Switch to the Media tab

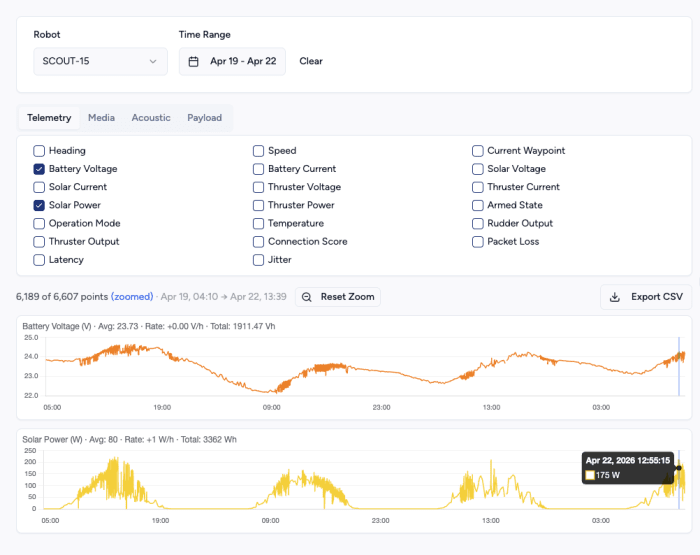tap(101, 118)
